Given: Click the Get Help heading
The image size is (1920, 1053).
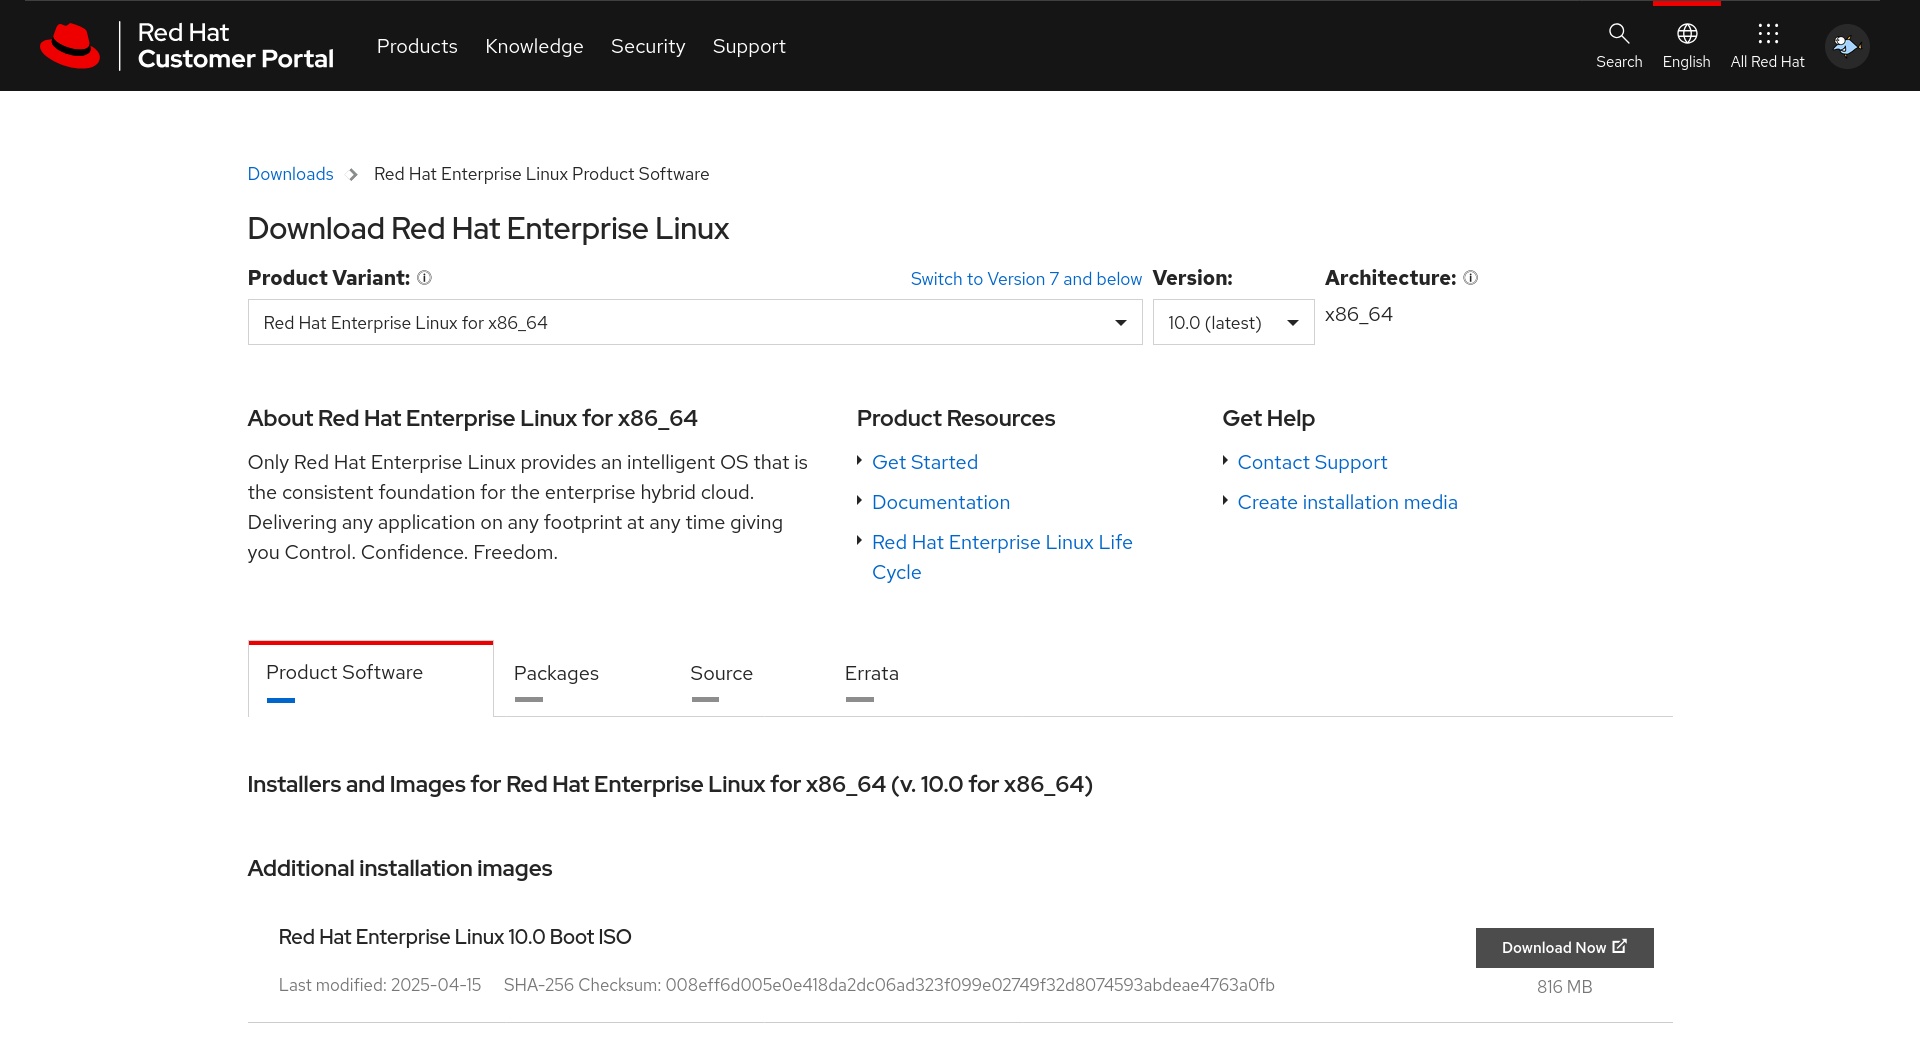Looking at the screenshot, I should click(x=1268, y=418).
